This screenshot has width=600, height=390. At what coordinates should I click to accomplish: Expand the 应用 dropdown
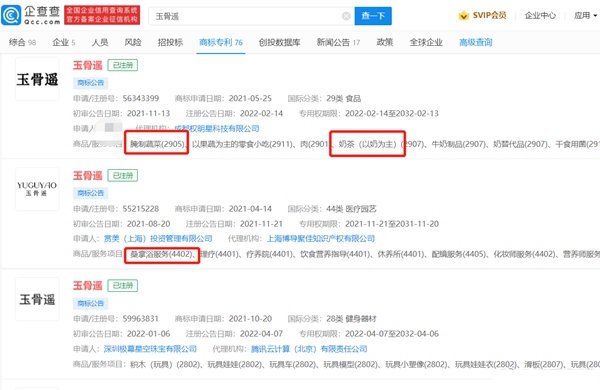[x=585, y=15]
